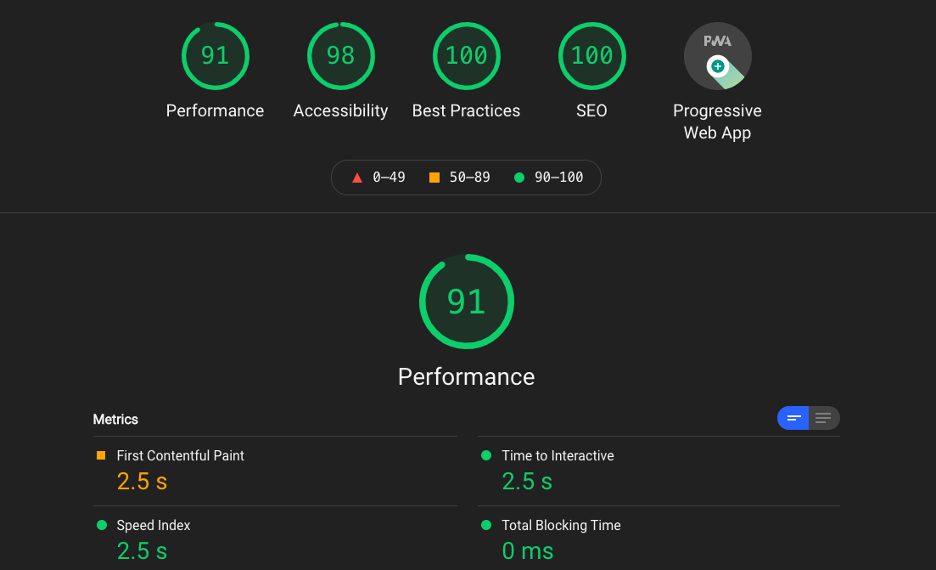
Task: Expand the Time to Interactive metric
Action: [658, 471]
